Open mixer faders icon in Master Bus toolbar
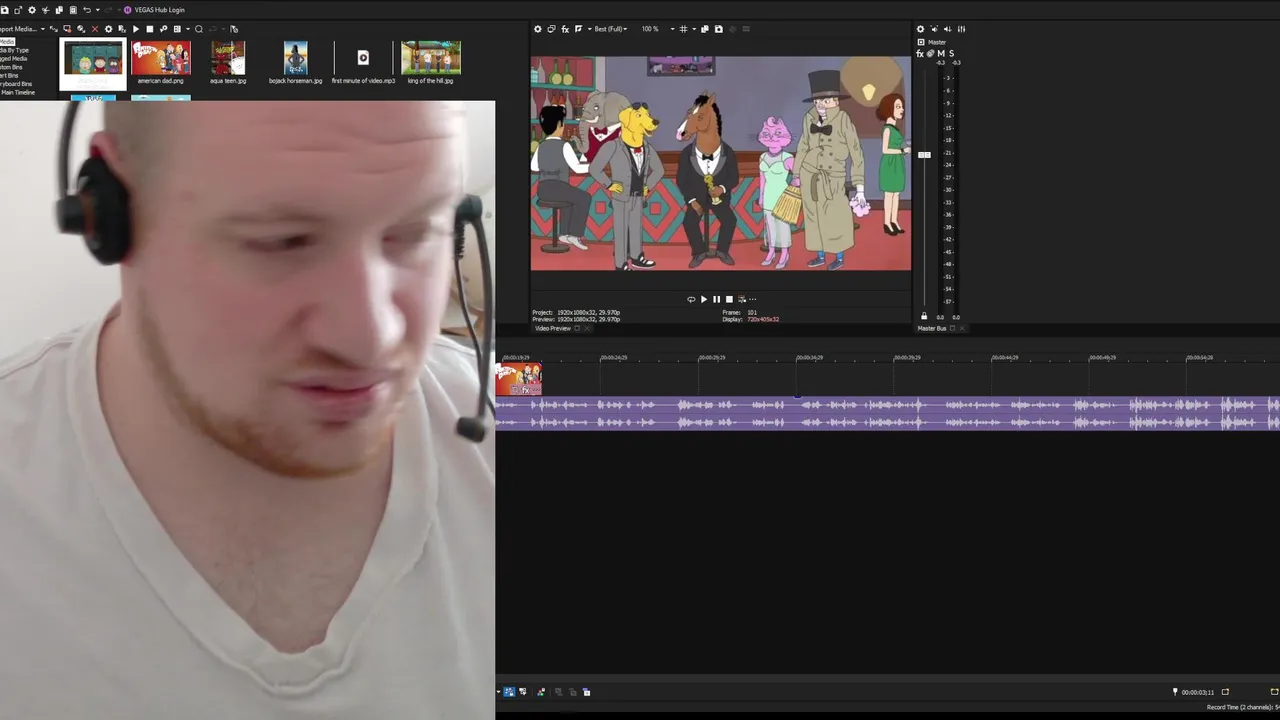This screenshot has width=1280, height=720. point(961,29)
